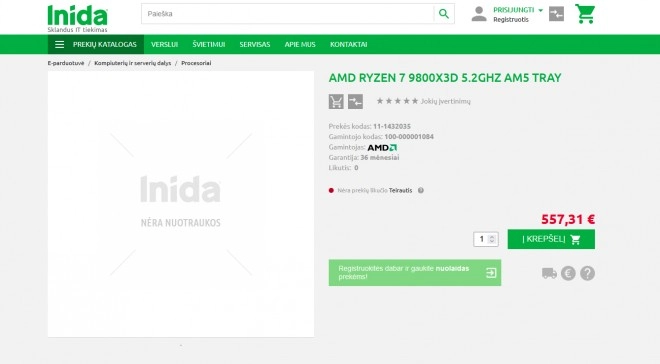The width and height of the screenshot is (660, 364).
Task: Focus the Paieška search field
Action: point(288,14)
